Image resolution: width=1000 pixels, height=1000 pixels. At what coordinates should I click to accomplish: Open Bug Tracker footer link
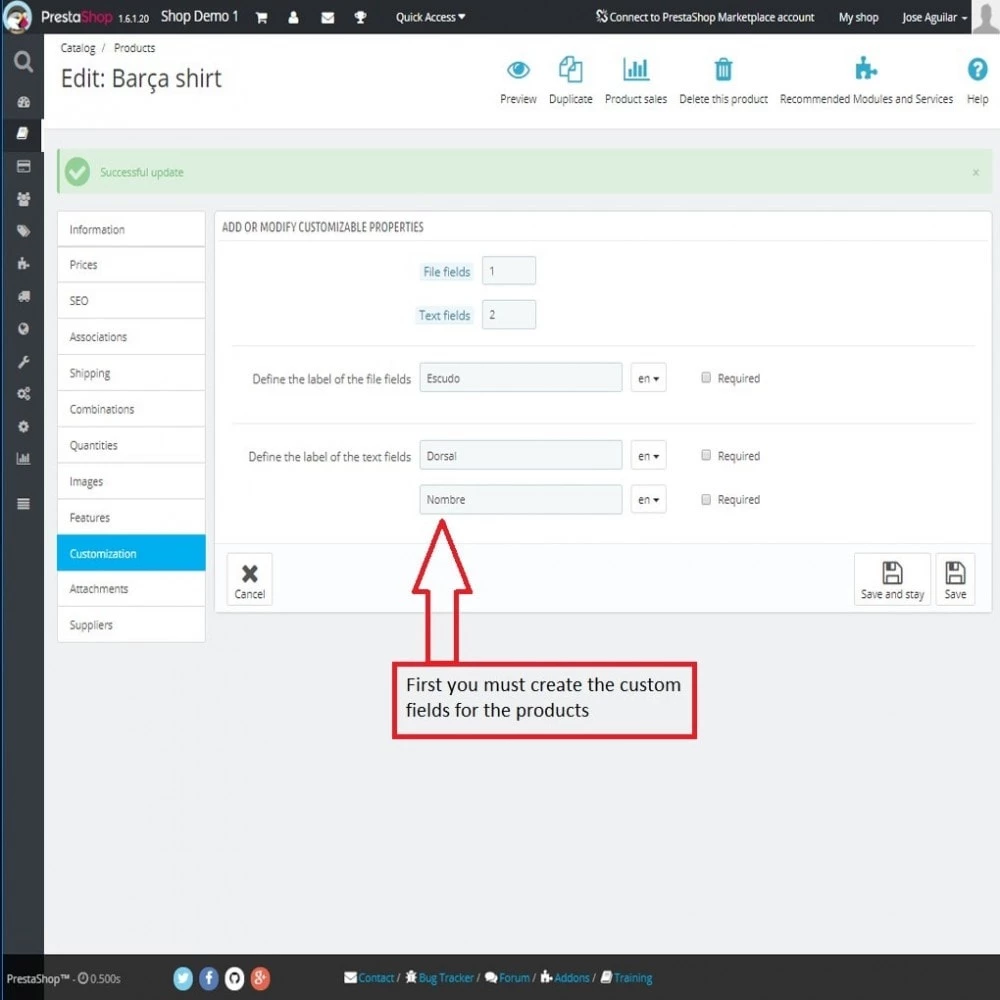click(441, 978)
